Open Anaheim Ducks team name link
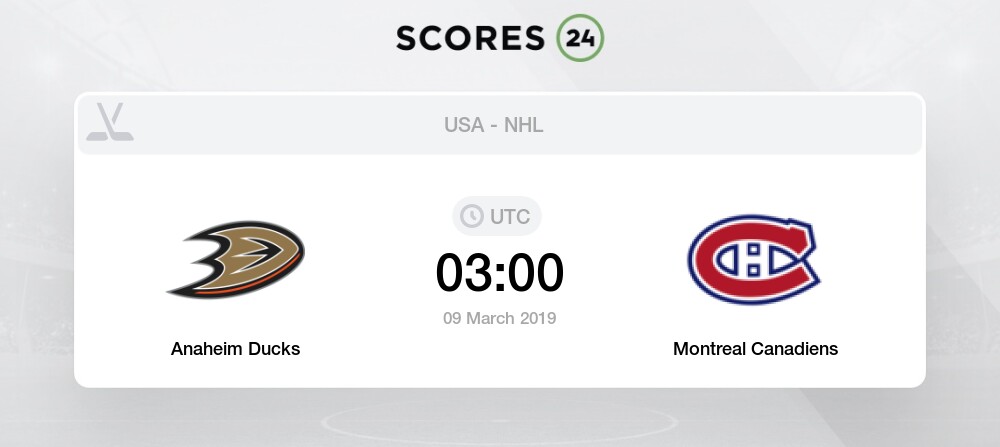The image size is (1000, 447). 235,349
